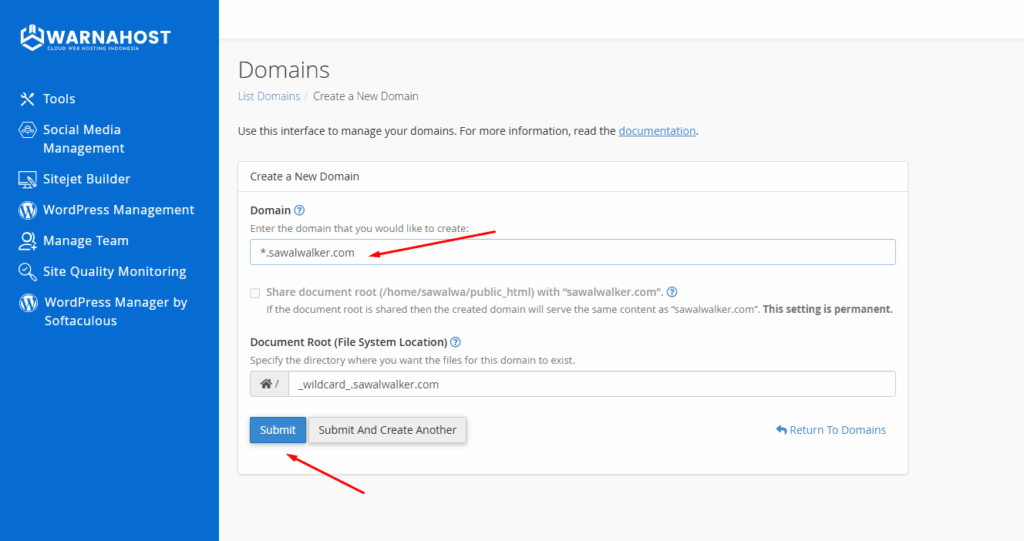Click the Domain name input field

pos(572,252)
